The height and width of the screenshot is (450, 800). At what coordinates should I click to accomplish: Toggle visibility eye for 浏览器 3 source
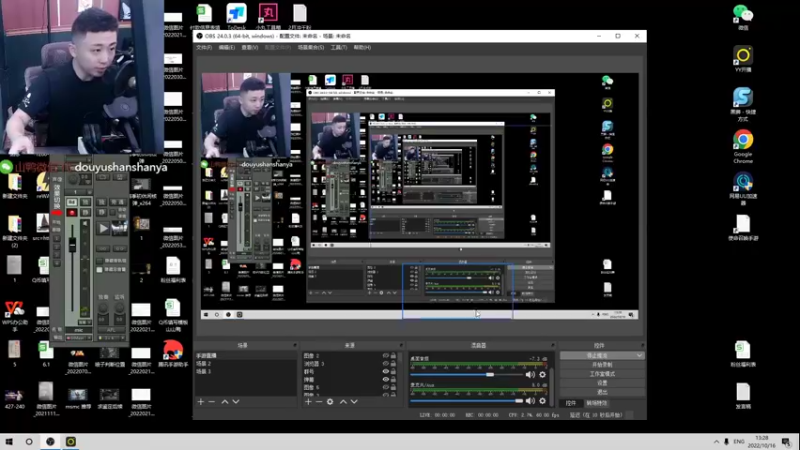coord(386,364)
